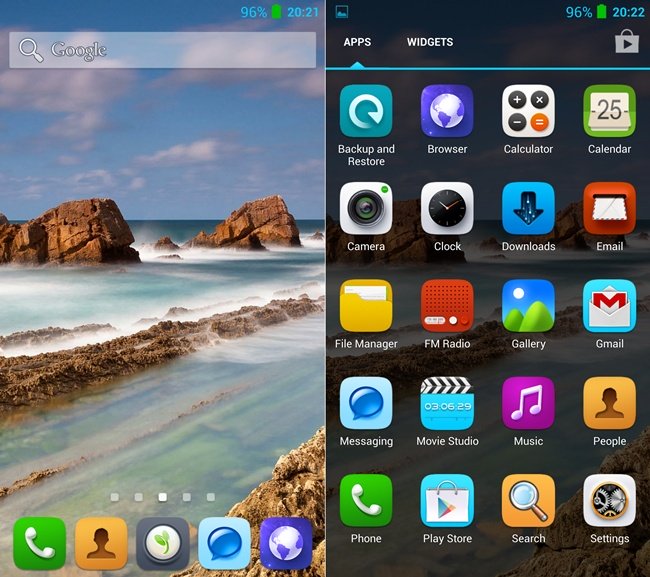
Task: Open the Settings app in drawer
Action: pyautogui.click(x=609, y=500)
